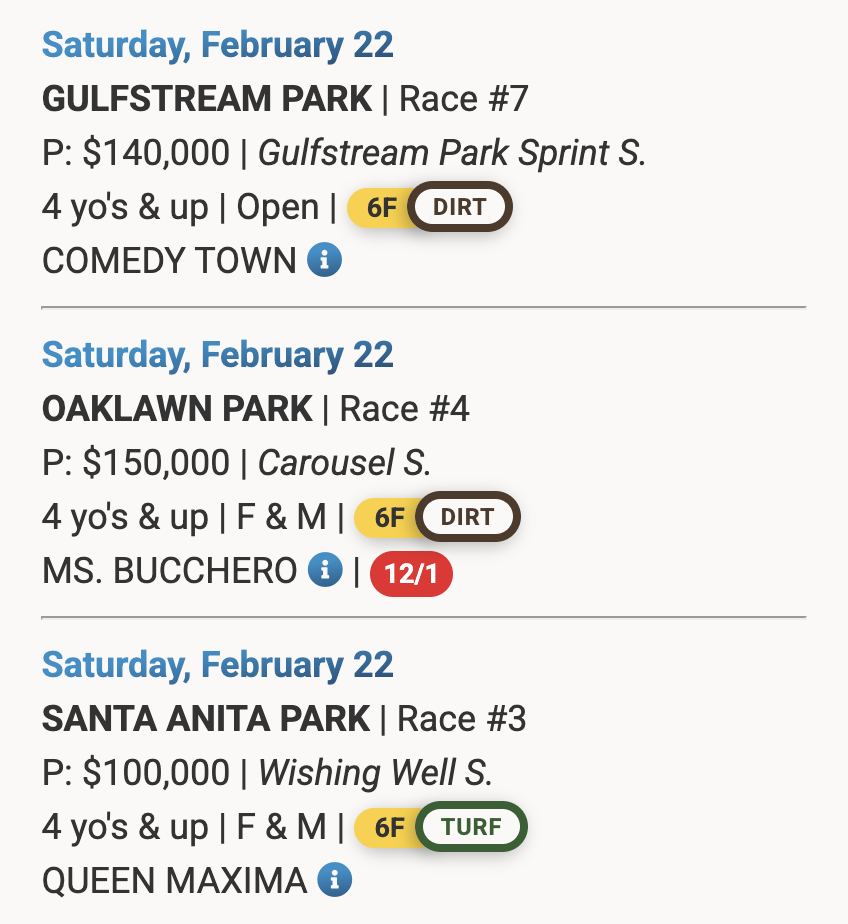
Task: Click the green TURF surface badge
Action: 472,828
